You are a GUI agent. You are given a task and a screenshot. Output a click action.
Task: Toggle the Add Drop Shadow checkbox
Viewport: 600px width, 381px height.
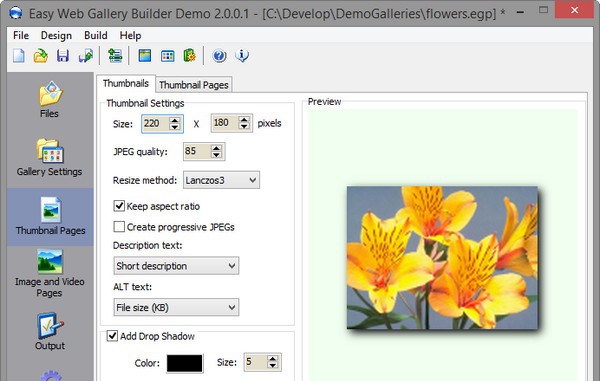point(112,335)
